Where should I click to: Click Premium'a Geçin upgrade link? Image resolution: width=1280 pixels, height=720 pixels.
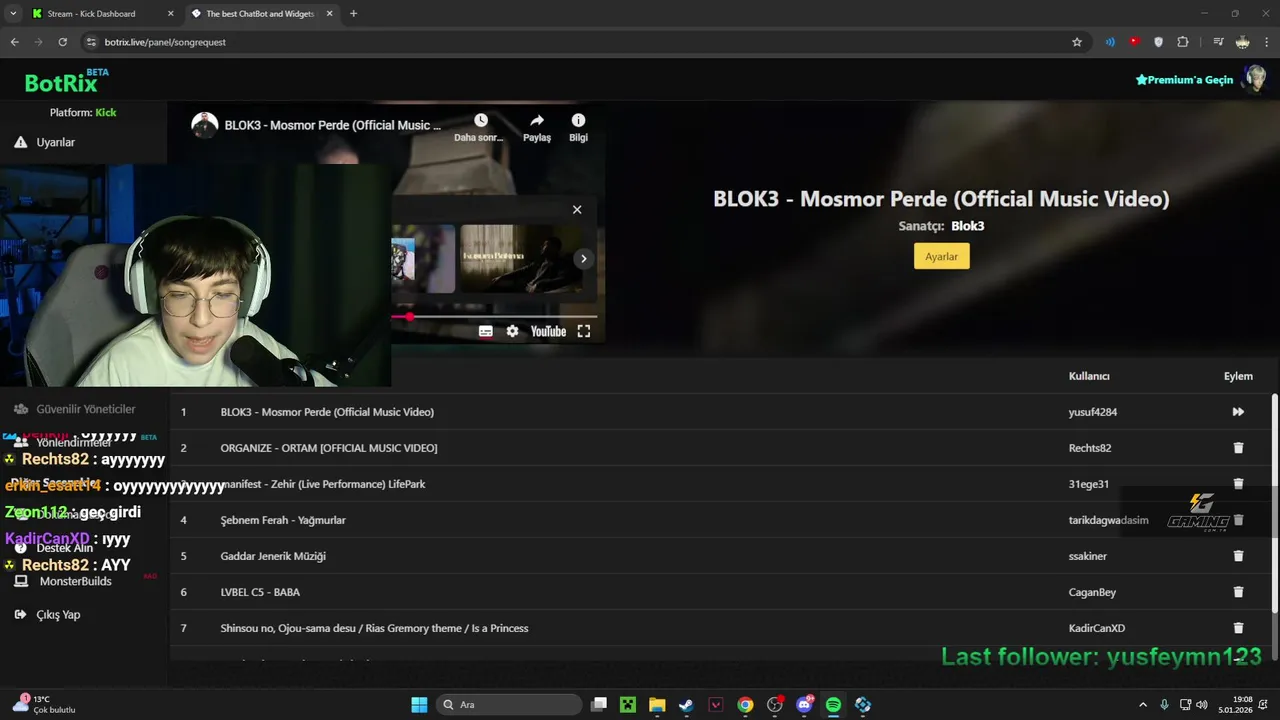[x=1185, y=80]
